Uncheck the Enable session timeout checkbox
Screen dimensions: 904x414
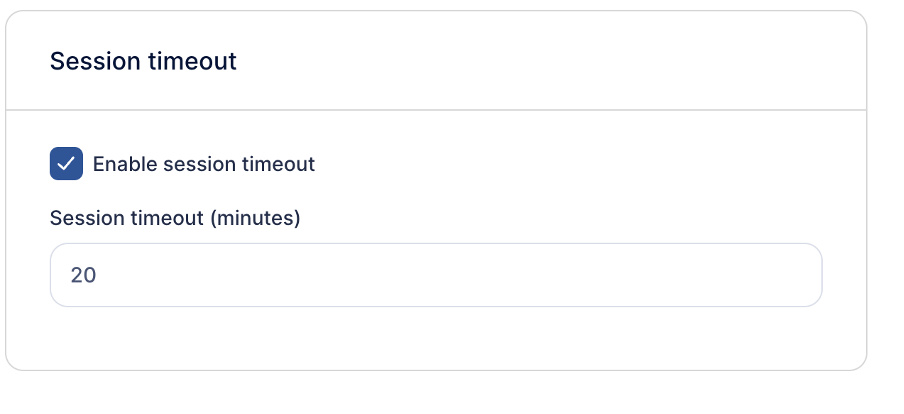click(66, 164)
